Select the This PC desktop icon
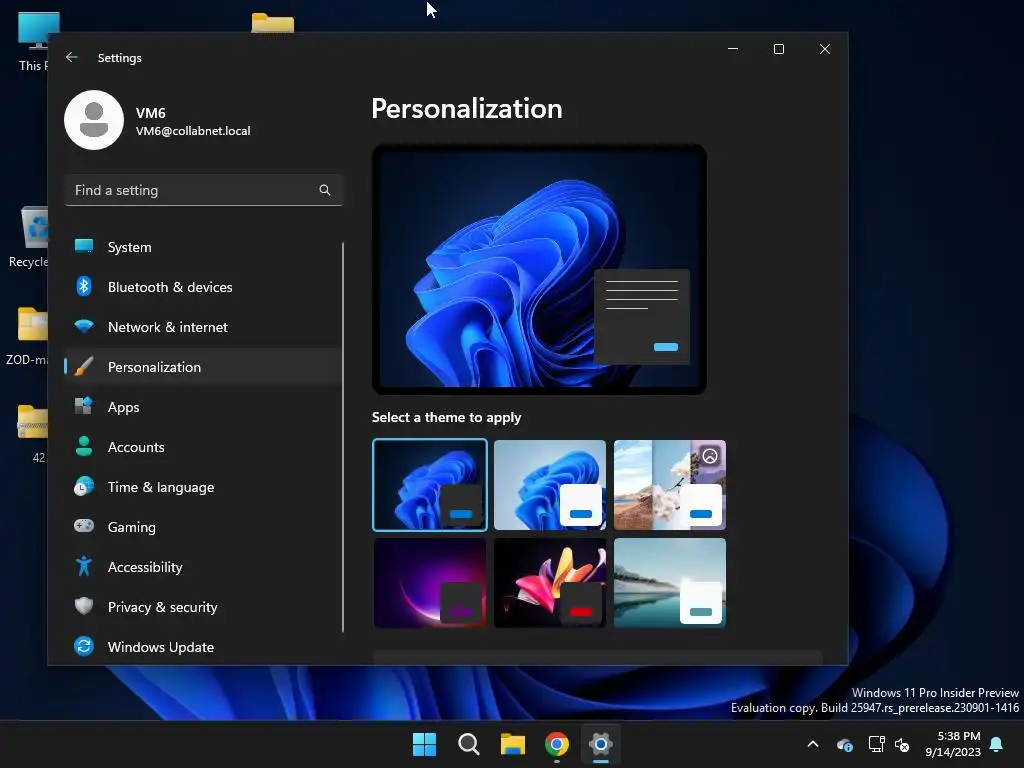This screenshot has width=1024, height=768. tap(31, 42)
